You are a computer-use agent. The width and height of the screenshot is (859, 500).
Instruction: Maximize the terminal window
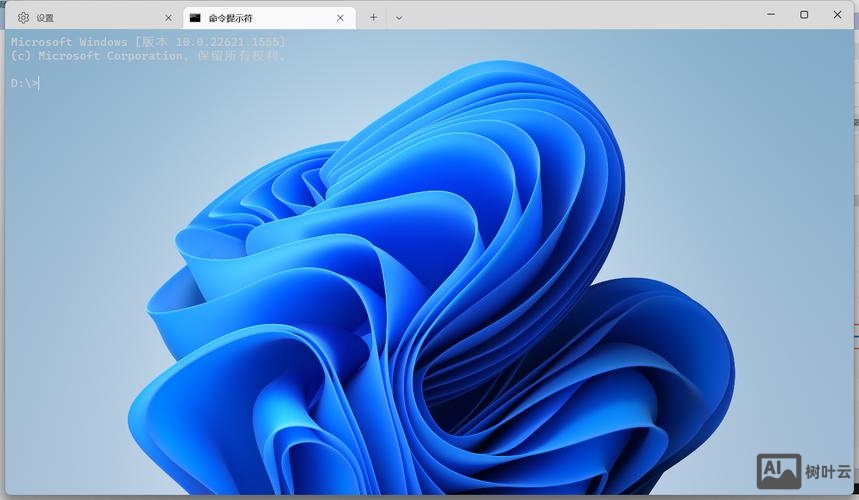[804, 15]
